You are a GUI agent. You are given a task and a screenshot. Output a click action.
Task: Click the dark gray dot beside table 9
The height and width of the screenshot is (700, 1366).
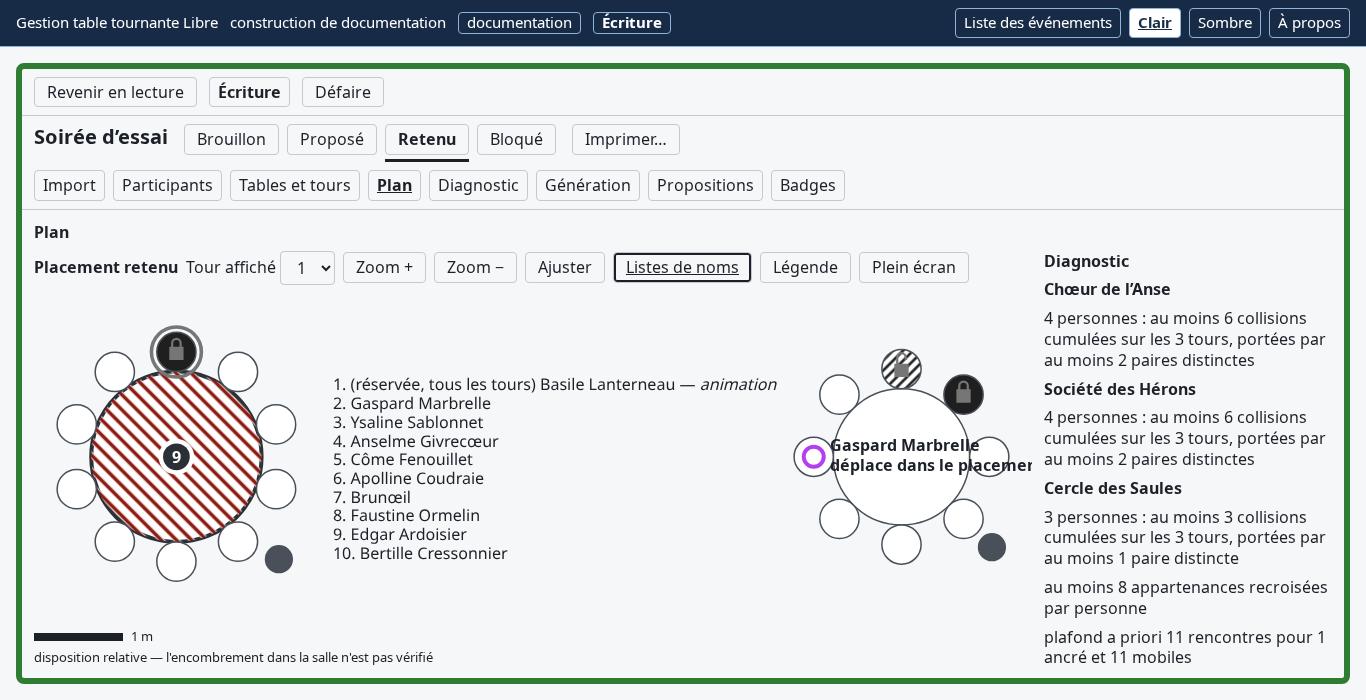tap(279, 559)
